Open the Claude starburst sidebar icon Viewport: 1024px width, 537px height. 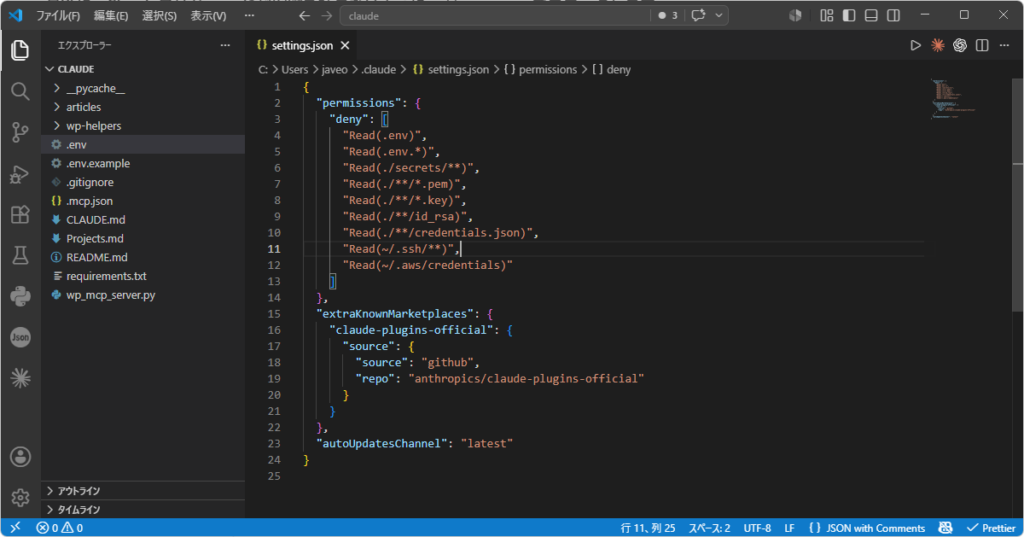click(x=20, y=378)
